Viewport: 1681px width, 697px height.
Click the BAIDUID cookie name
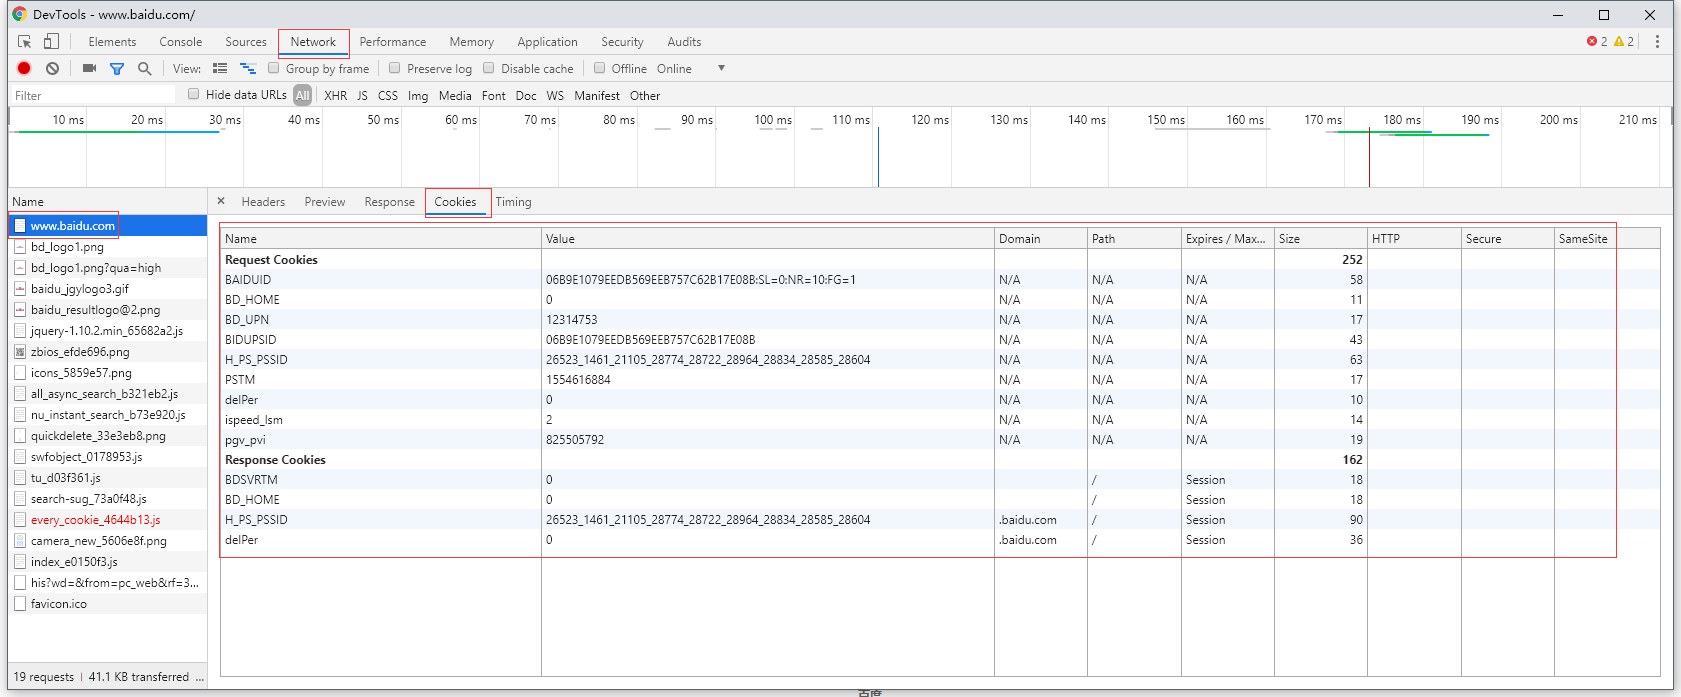(248, 280)
